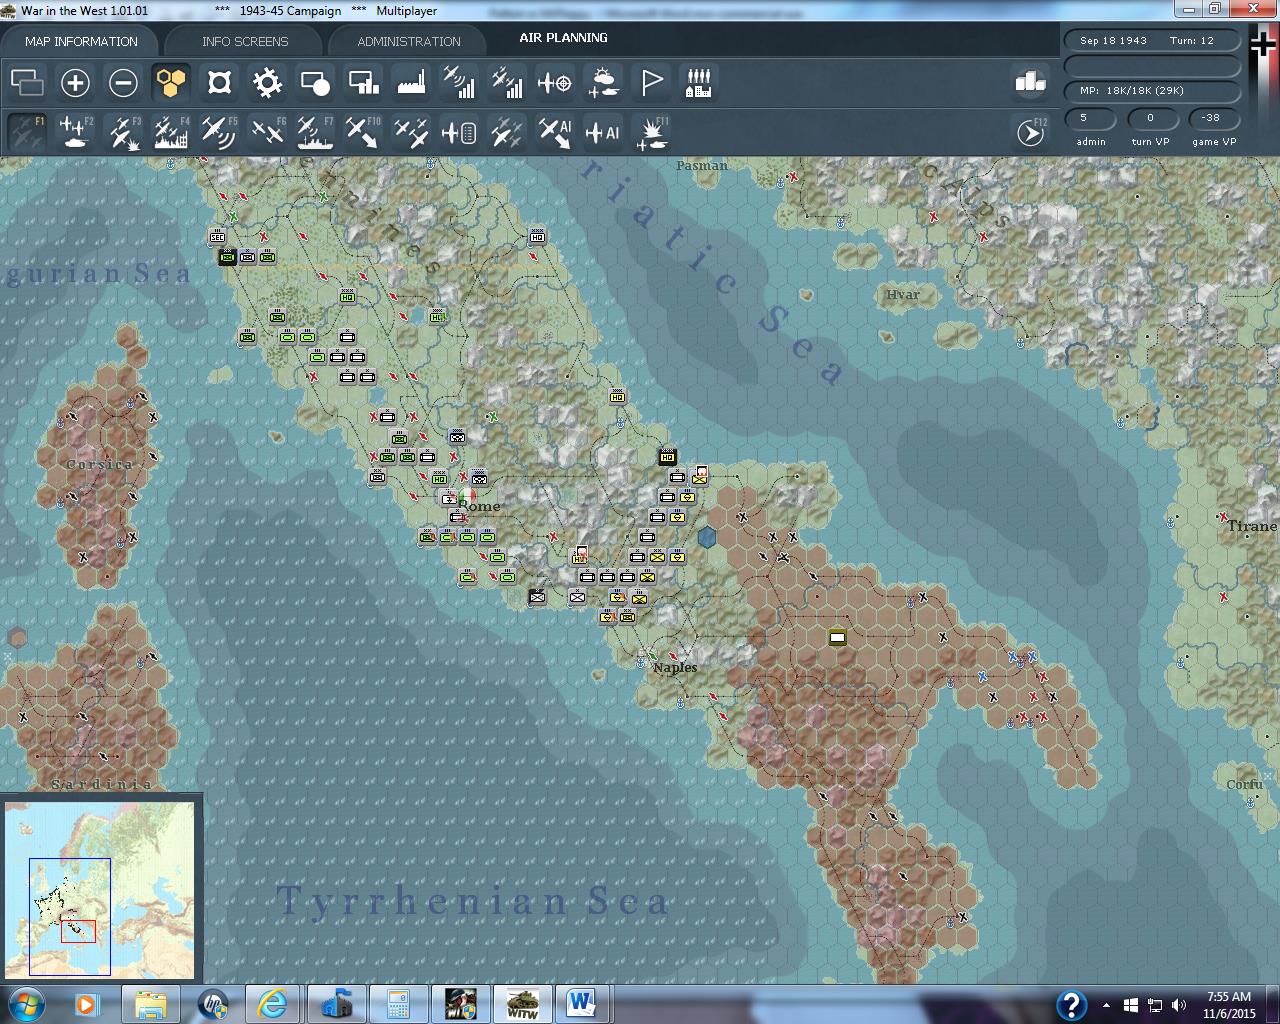1280x1024 pixels.
Task: Click the screen with bar chart icon
Action: coord(363,82)
